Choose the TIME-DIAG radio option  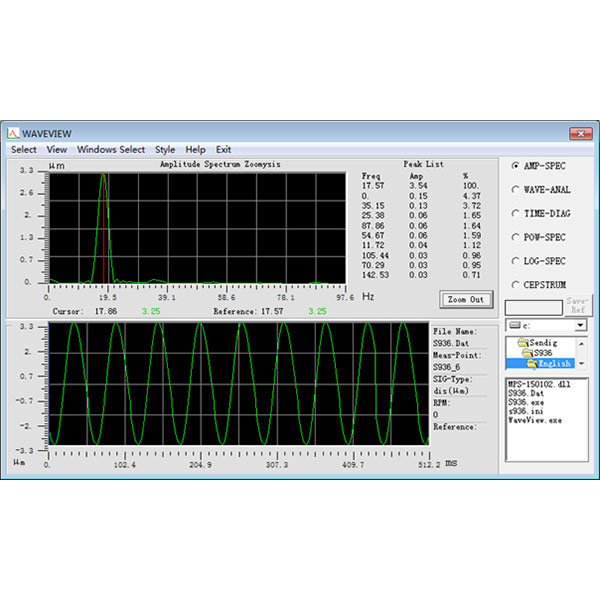[x=515, y=213]
